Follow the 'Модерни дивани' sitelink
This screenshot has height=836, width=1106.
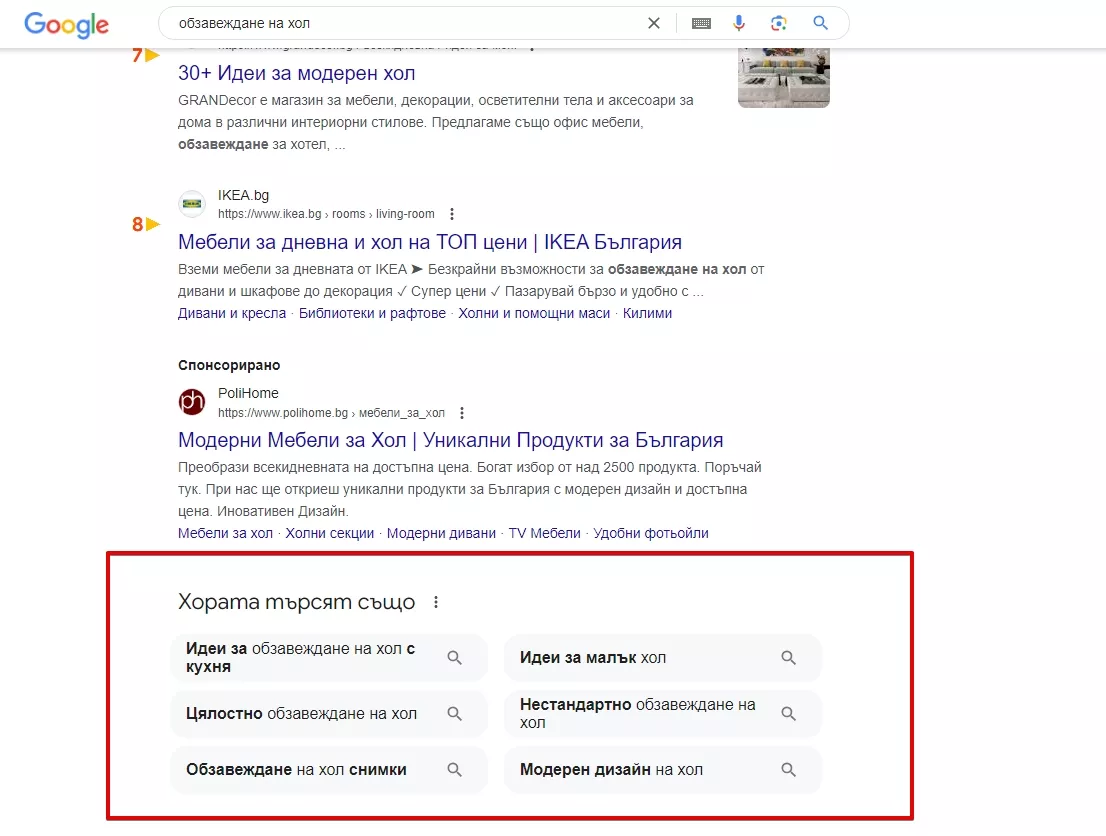click(441, 533)
